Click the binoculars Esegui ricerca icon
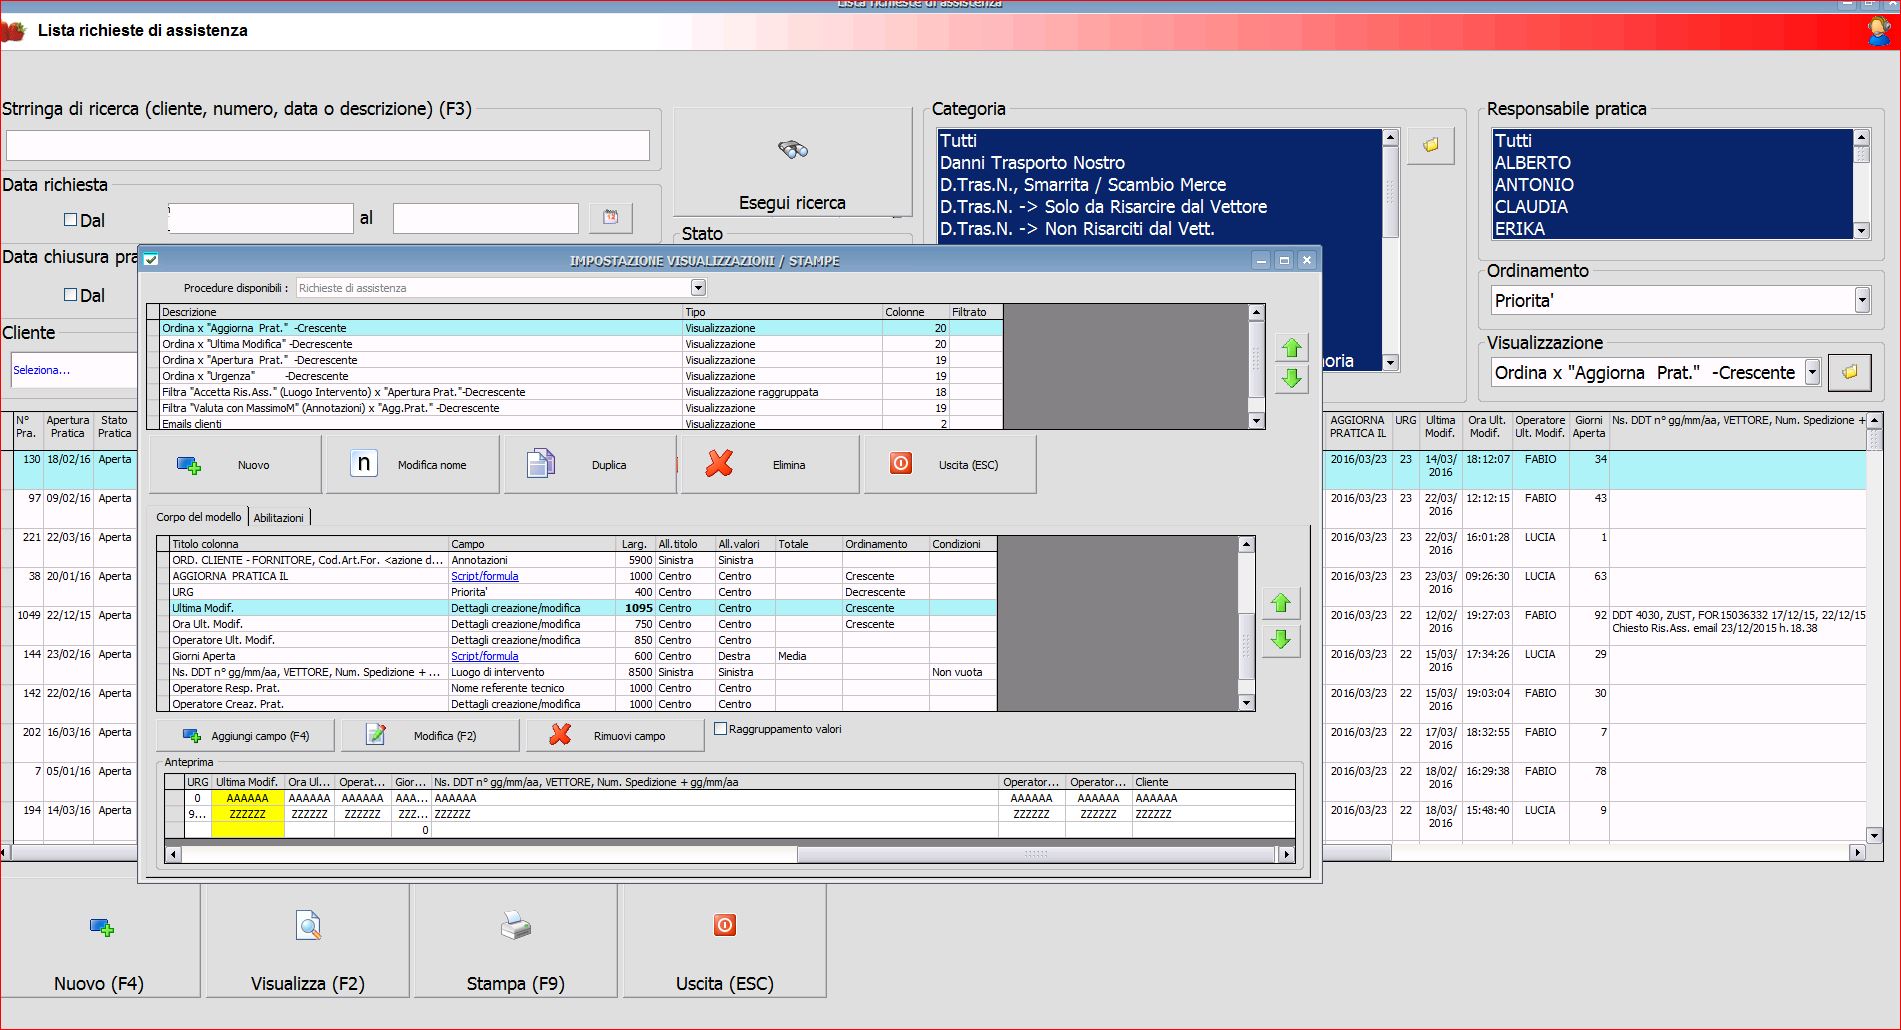This screenshot has width=1901, height=1030. pyautogui.click(x=792, y=150)
